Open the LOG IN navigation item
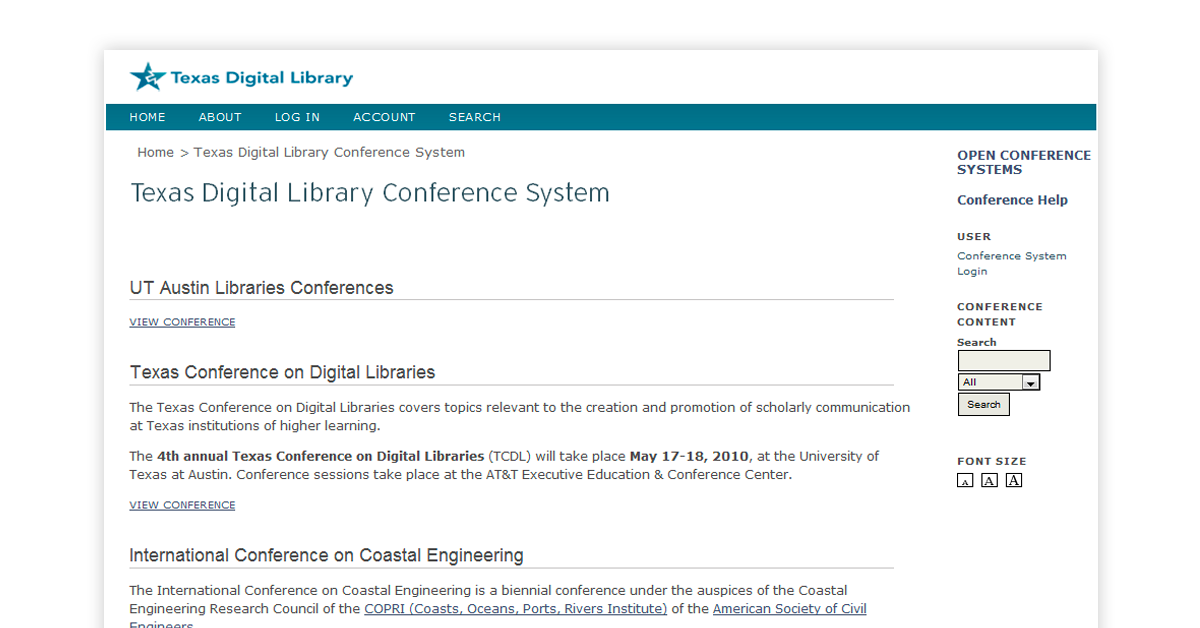Viewport: 1200px width, 628px height. pos(297,117)
